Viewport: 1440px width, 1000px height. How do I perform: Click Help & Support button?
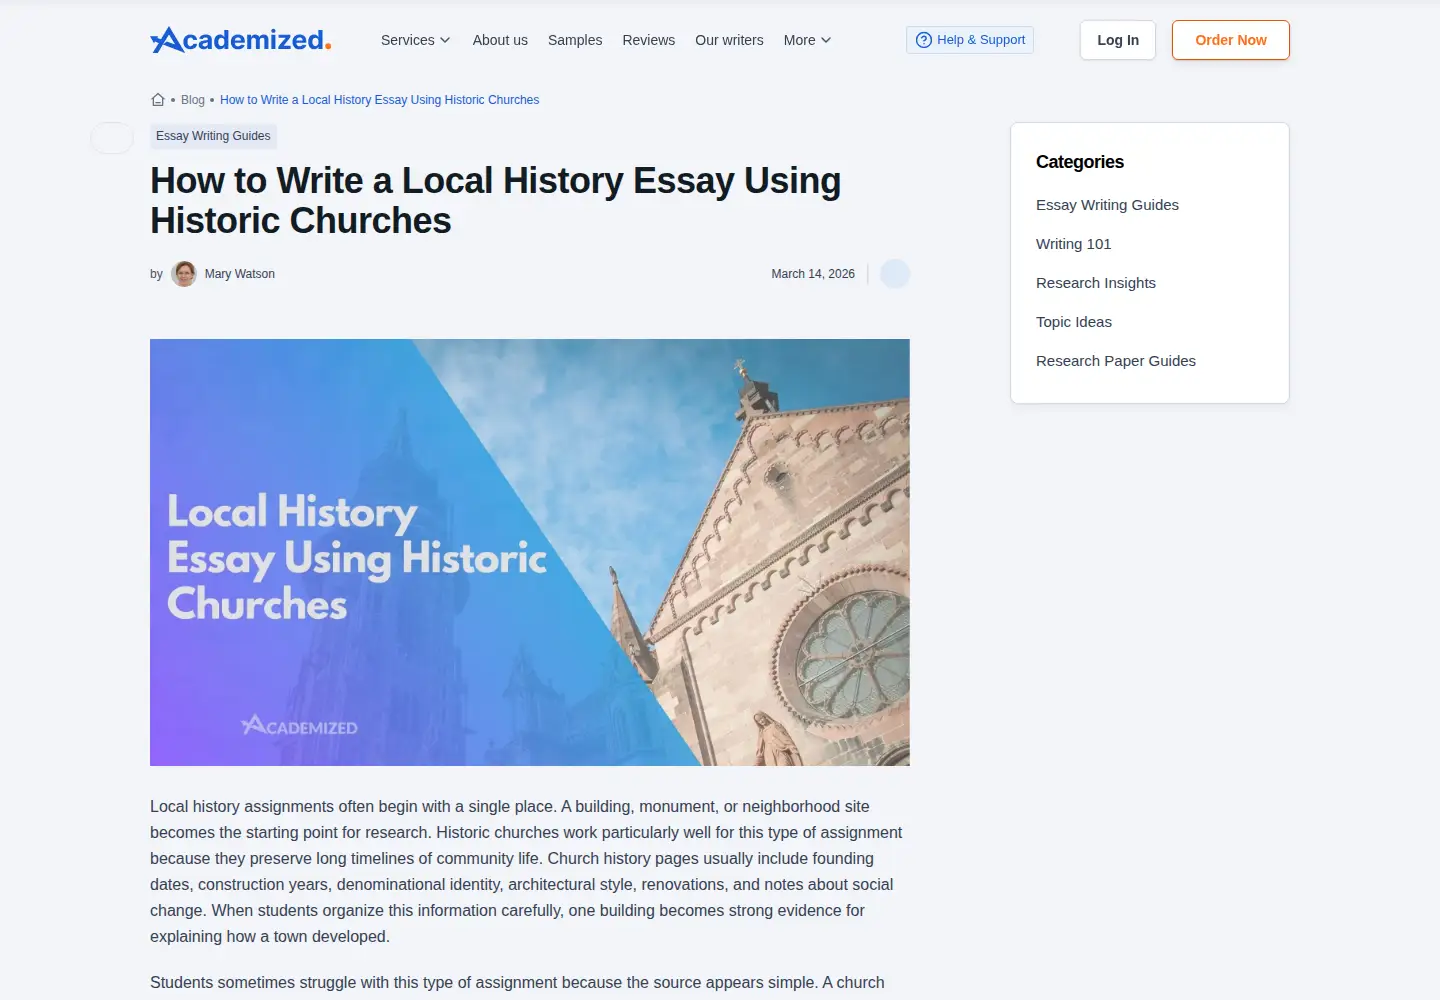coord(970,40)
